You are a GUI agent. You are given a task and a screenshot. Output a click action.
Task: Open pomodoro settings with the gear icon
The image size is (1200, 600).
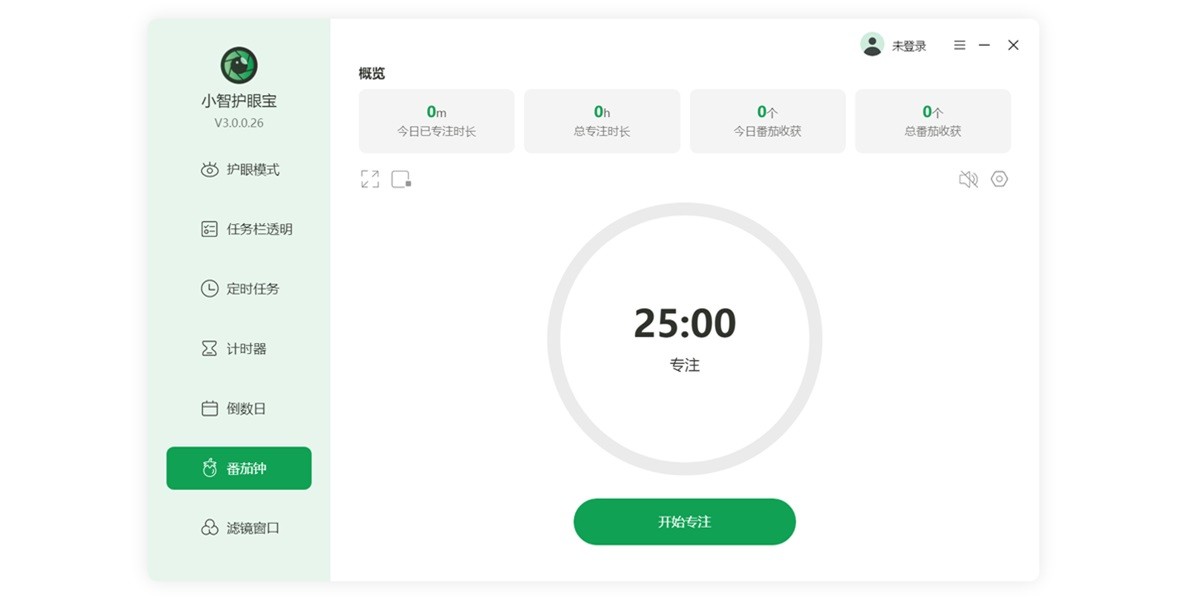[x=998, y=178]
